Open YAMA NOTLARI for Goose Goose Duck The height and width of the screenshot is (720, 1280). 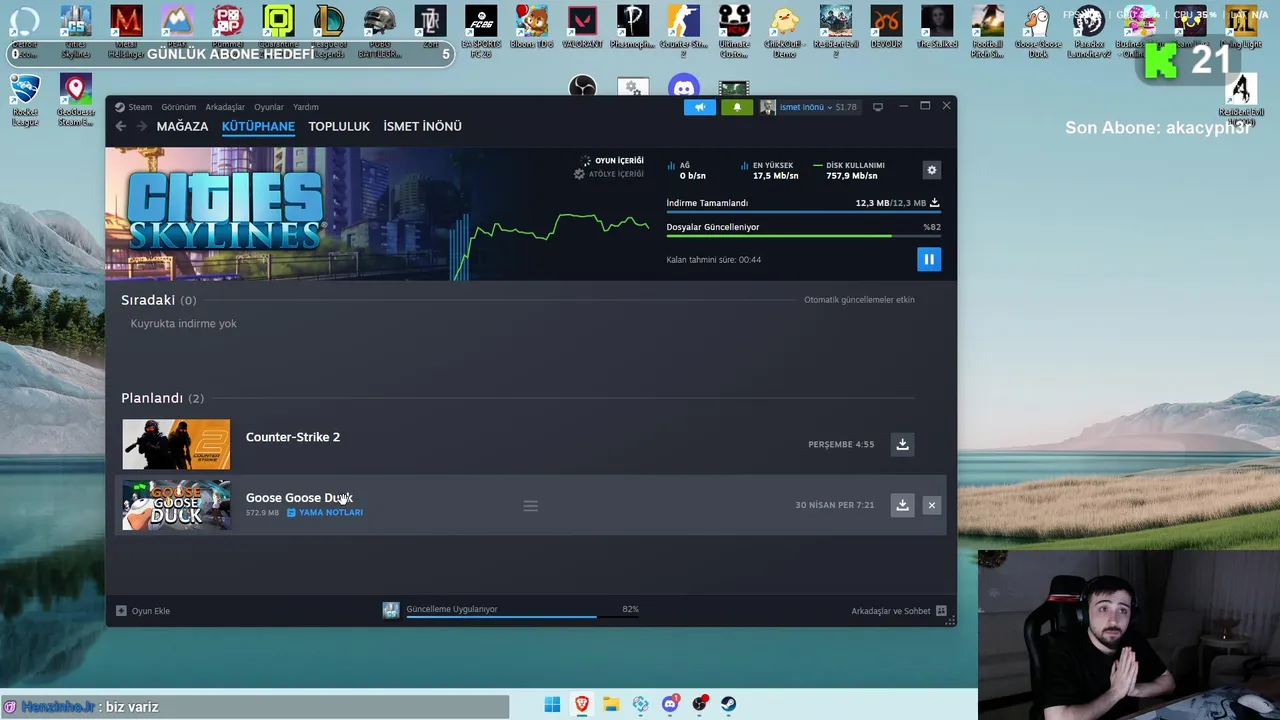[x=325, y=513]
